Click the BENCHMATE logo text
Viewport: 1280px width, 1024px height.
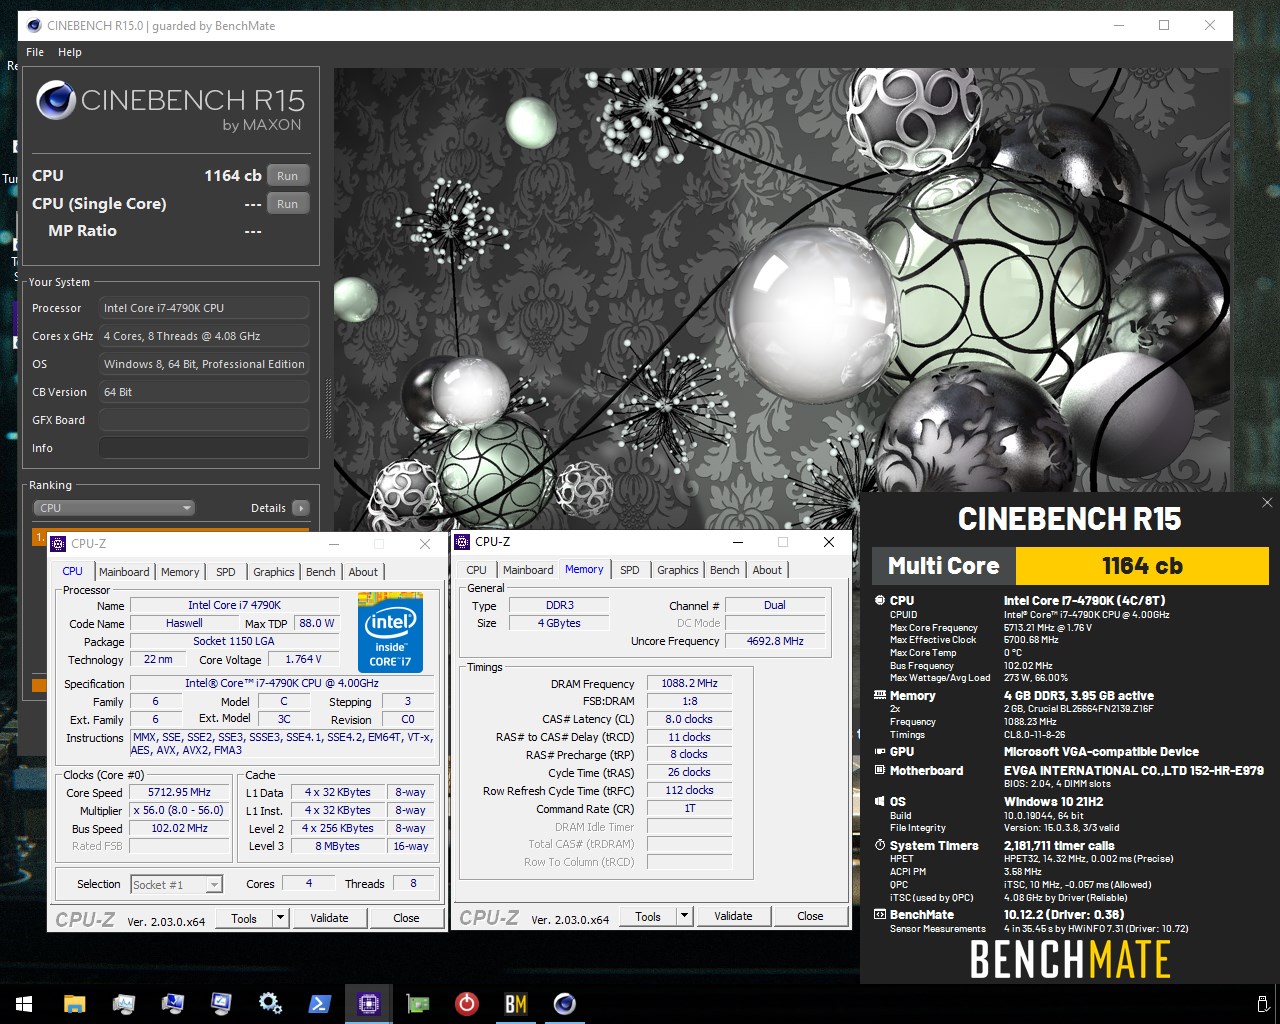(x=1070, y=960)
